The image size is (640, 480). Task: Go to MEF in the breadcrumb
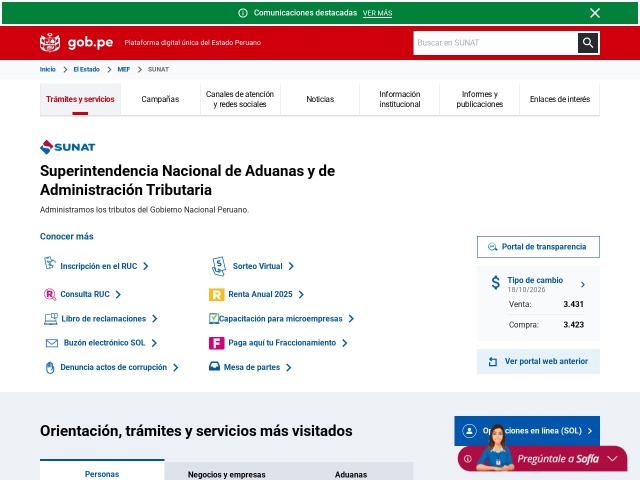[124, 69]
